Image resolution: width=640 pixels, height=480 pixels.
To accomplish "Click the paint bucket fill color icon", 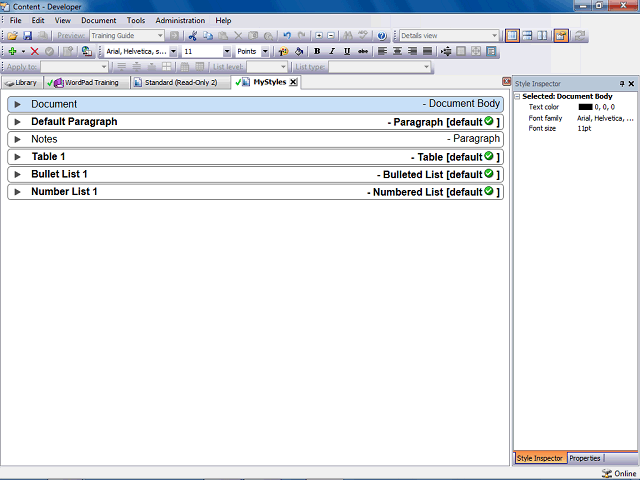I will [x=299, y=51].
